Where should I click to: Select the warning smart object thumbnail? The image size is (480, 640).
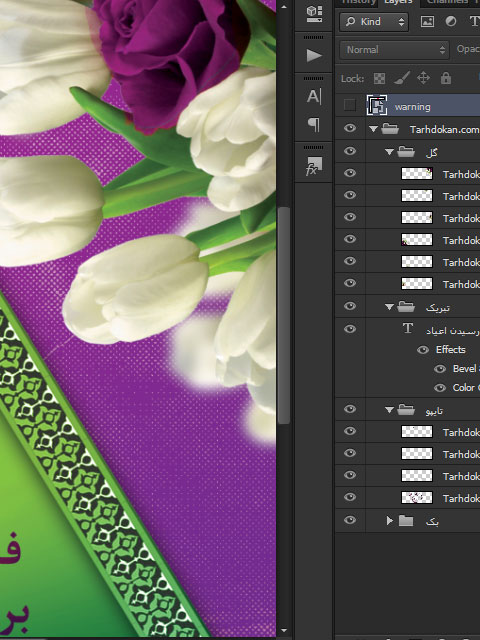[x=377, y=106]
